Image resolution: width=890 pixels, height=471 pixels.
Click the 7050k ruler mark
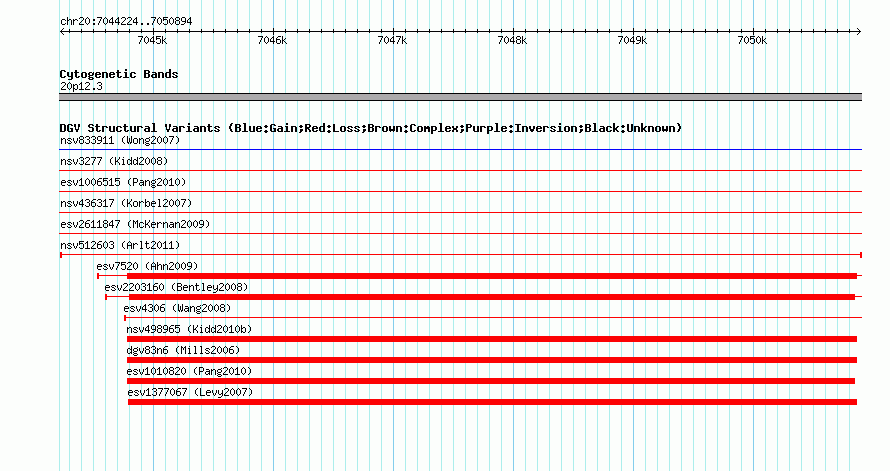(x=753, y=40)
